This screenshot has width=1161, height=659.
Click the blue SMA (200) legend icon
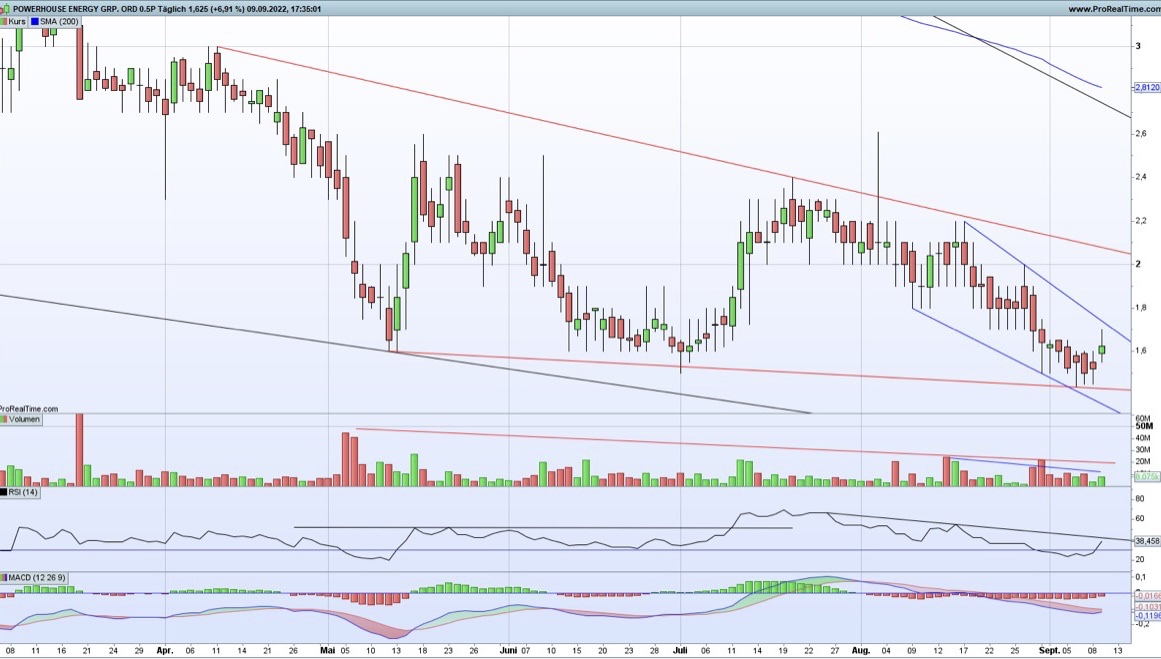pos(34,21)
